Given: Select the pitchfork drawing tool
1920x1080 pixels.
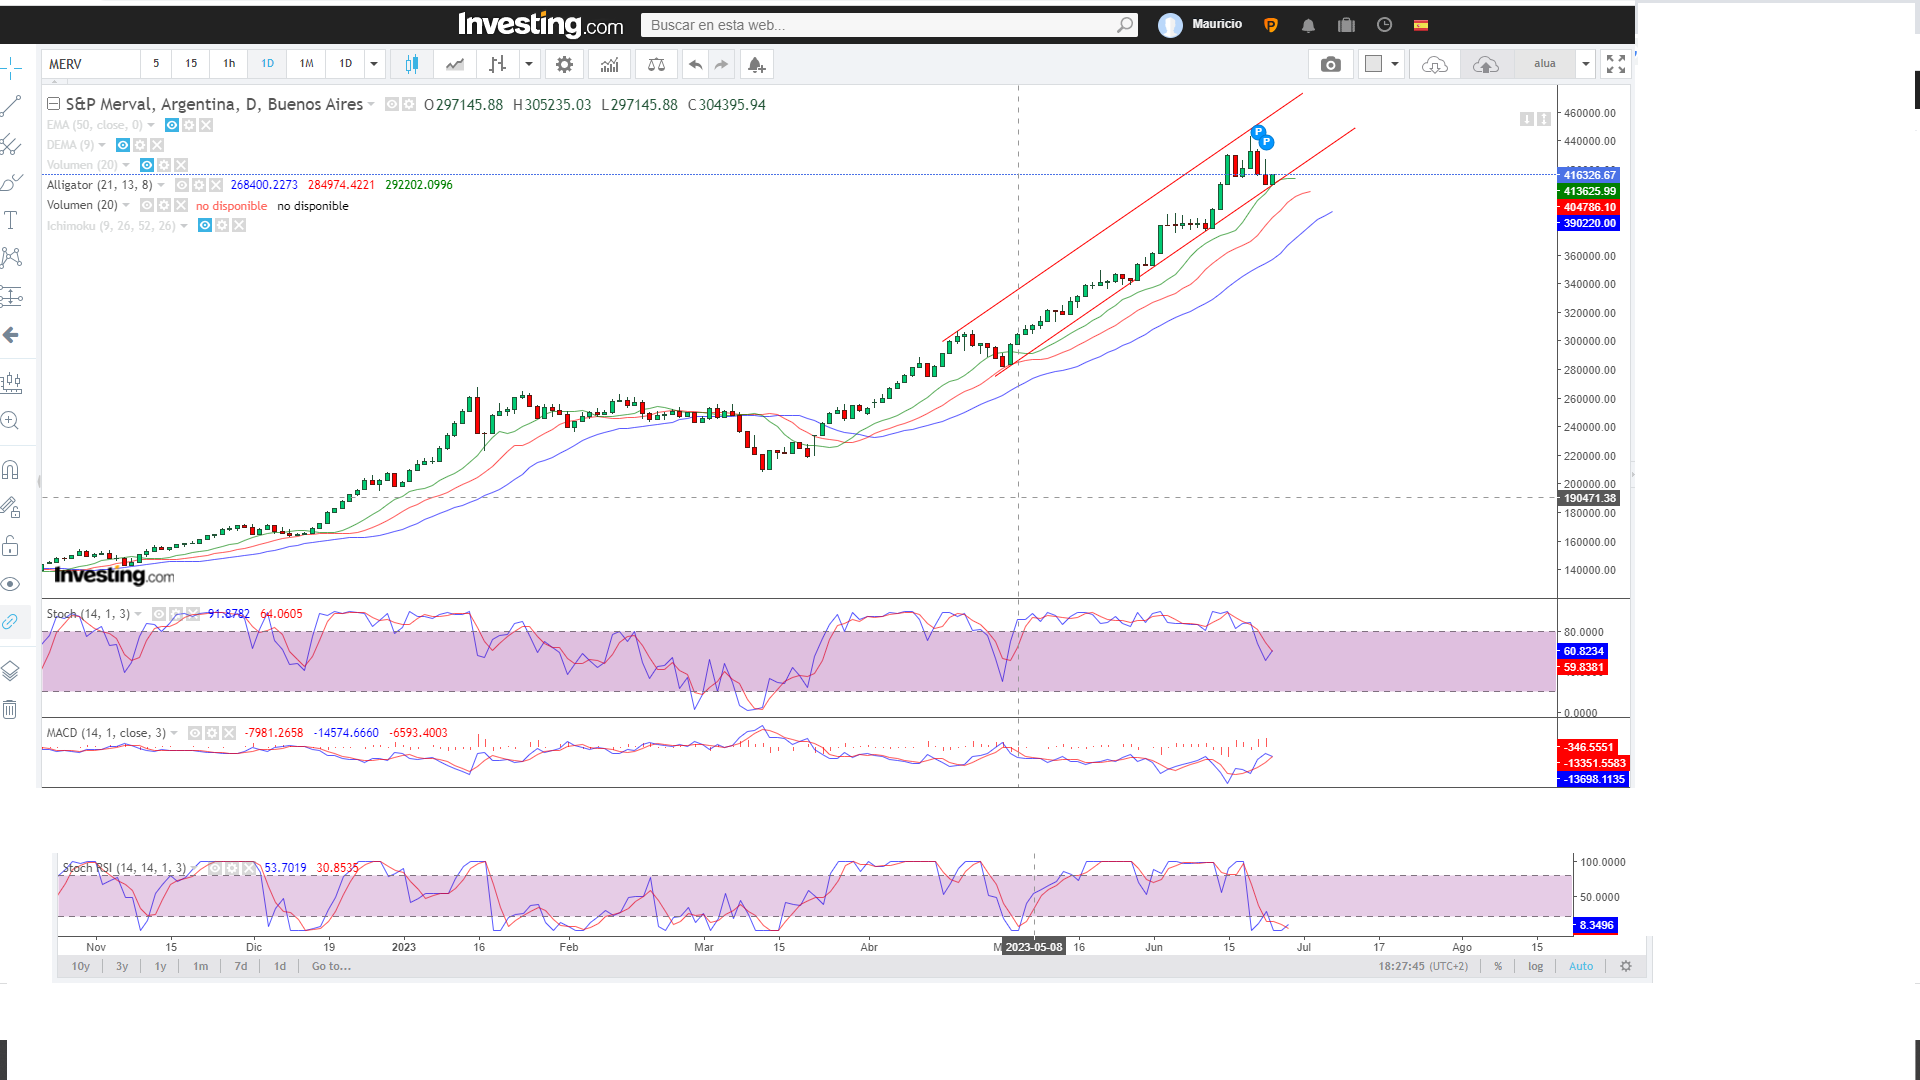Looking at the screenshot, I should [x=11, y=144].
